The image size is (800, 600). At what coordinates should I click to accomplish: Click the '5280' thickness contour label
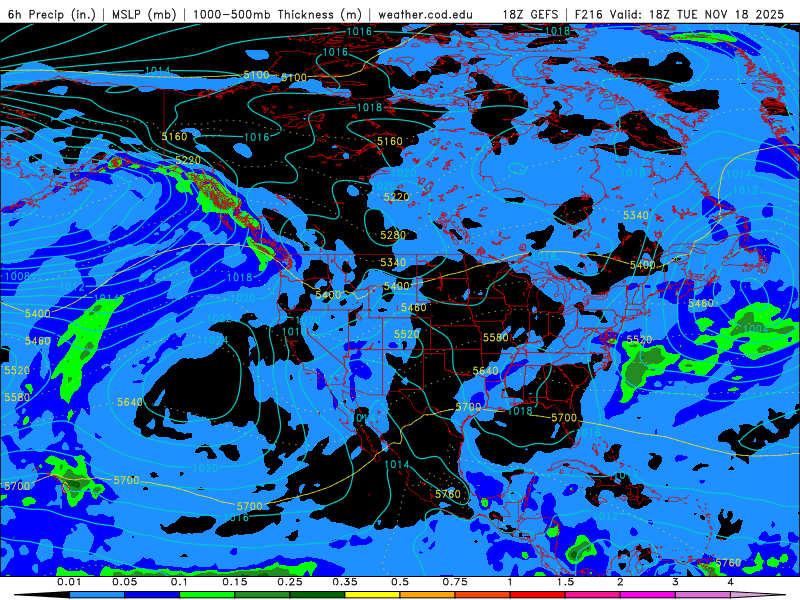click(x=393, y=235)
